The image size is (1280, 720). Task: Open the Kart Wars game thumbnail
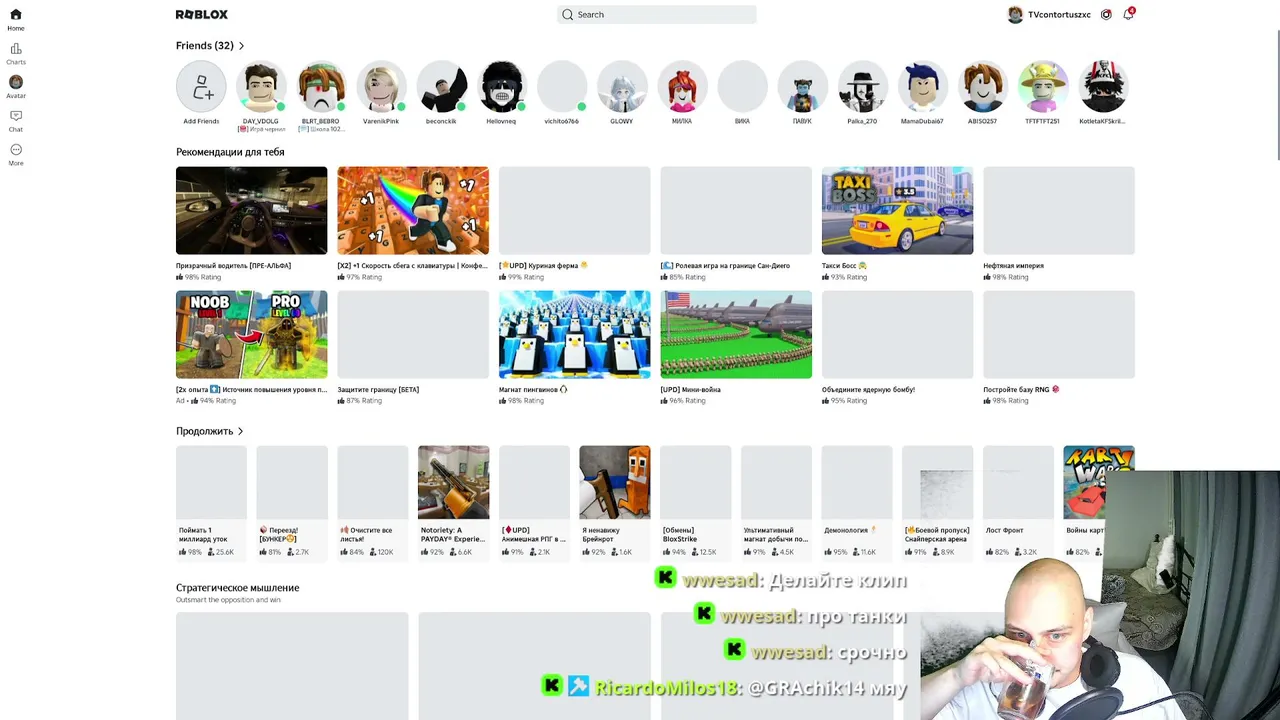tap(1099, 483)
